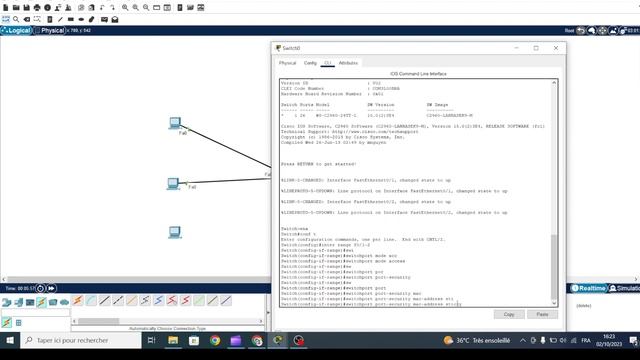
Task: Switch to Realtime mode
Action: (x=588, y=288)
